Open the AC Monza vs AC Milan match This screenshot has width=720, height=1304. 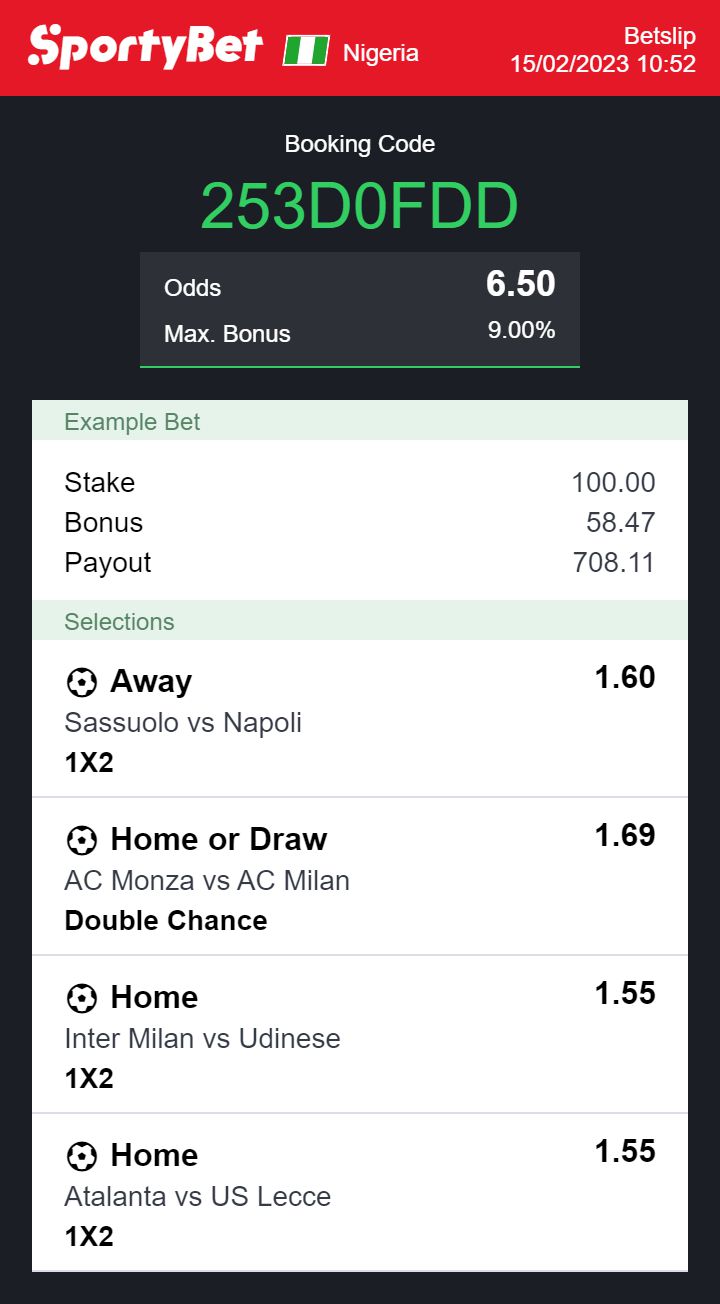click(207, 880)
